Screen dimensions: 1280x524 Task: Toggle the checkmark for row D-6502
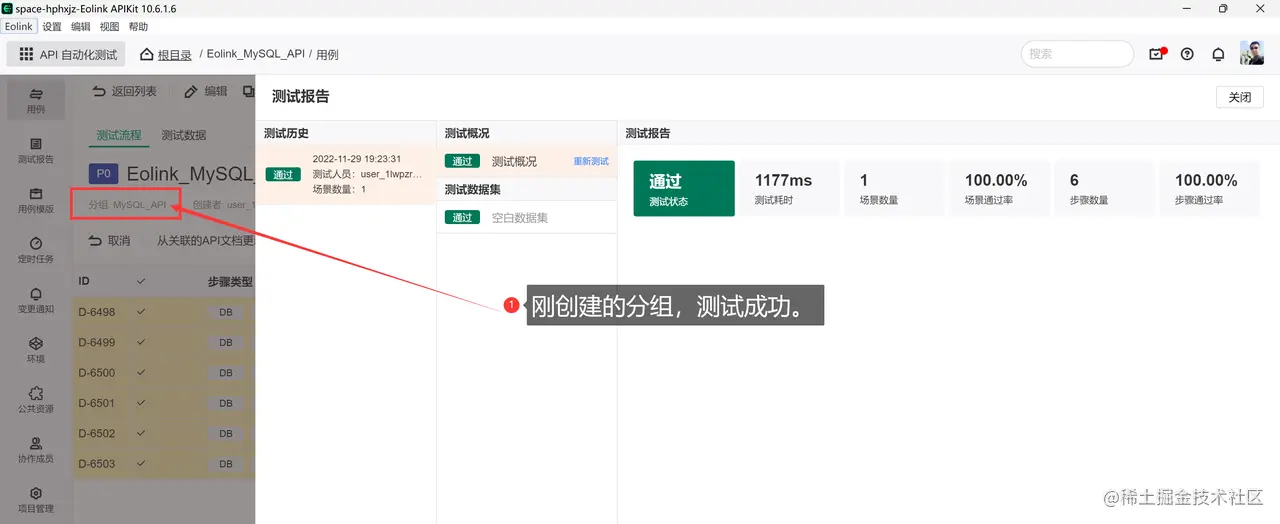coord(141,434)
